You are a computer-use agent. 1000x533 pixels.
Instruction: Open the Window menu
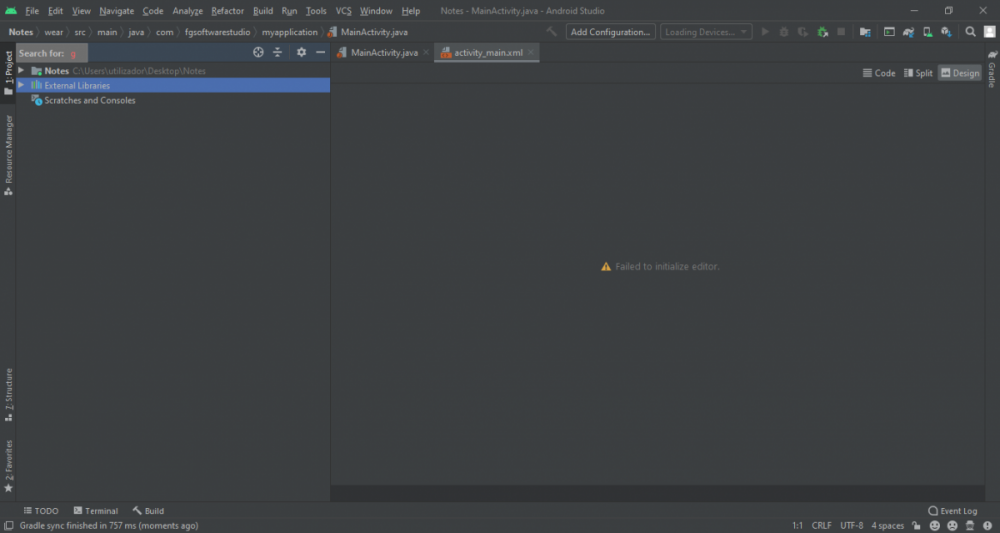coord(376,11)
